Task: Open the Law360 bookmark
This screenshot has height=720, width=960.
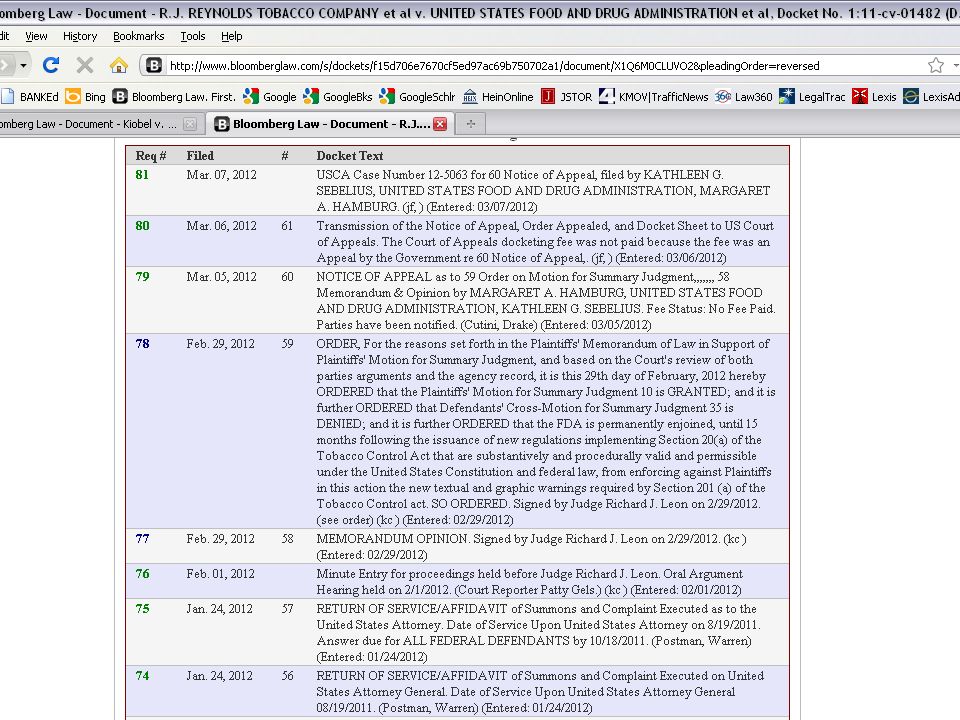Action: click(x=743, y=97)
